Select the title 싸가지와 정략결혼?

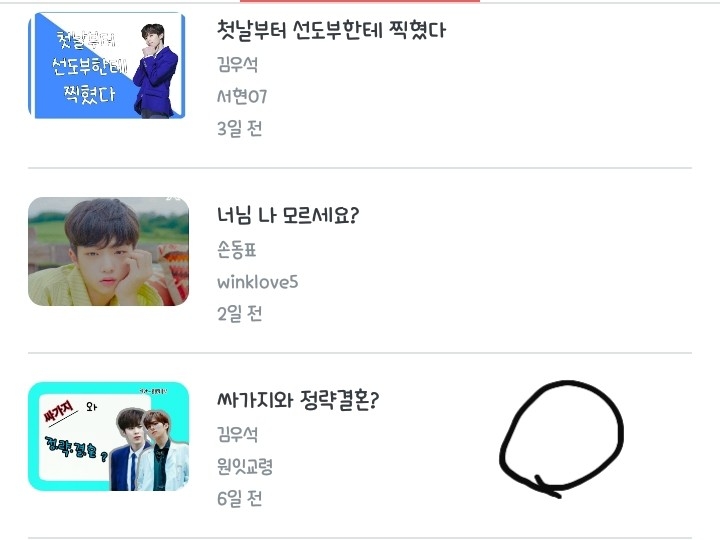(298, 400)
